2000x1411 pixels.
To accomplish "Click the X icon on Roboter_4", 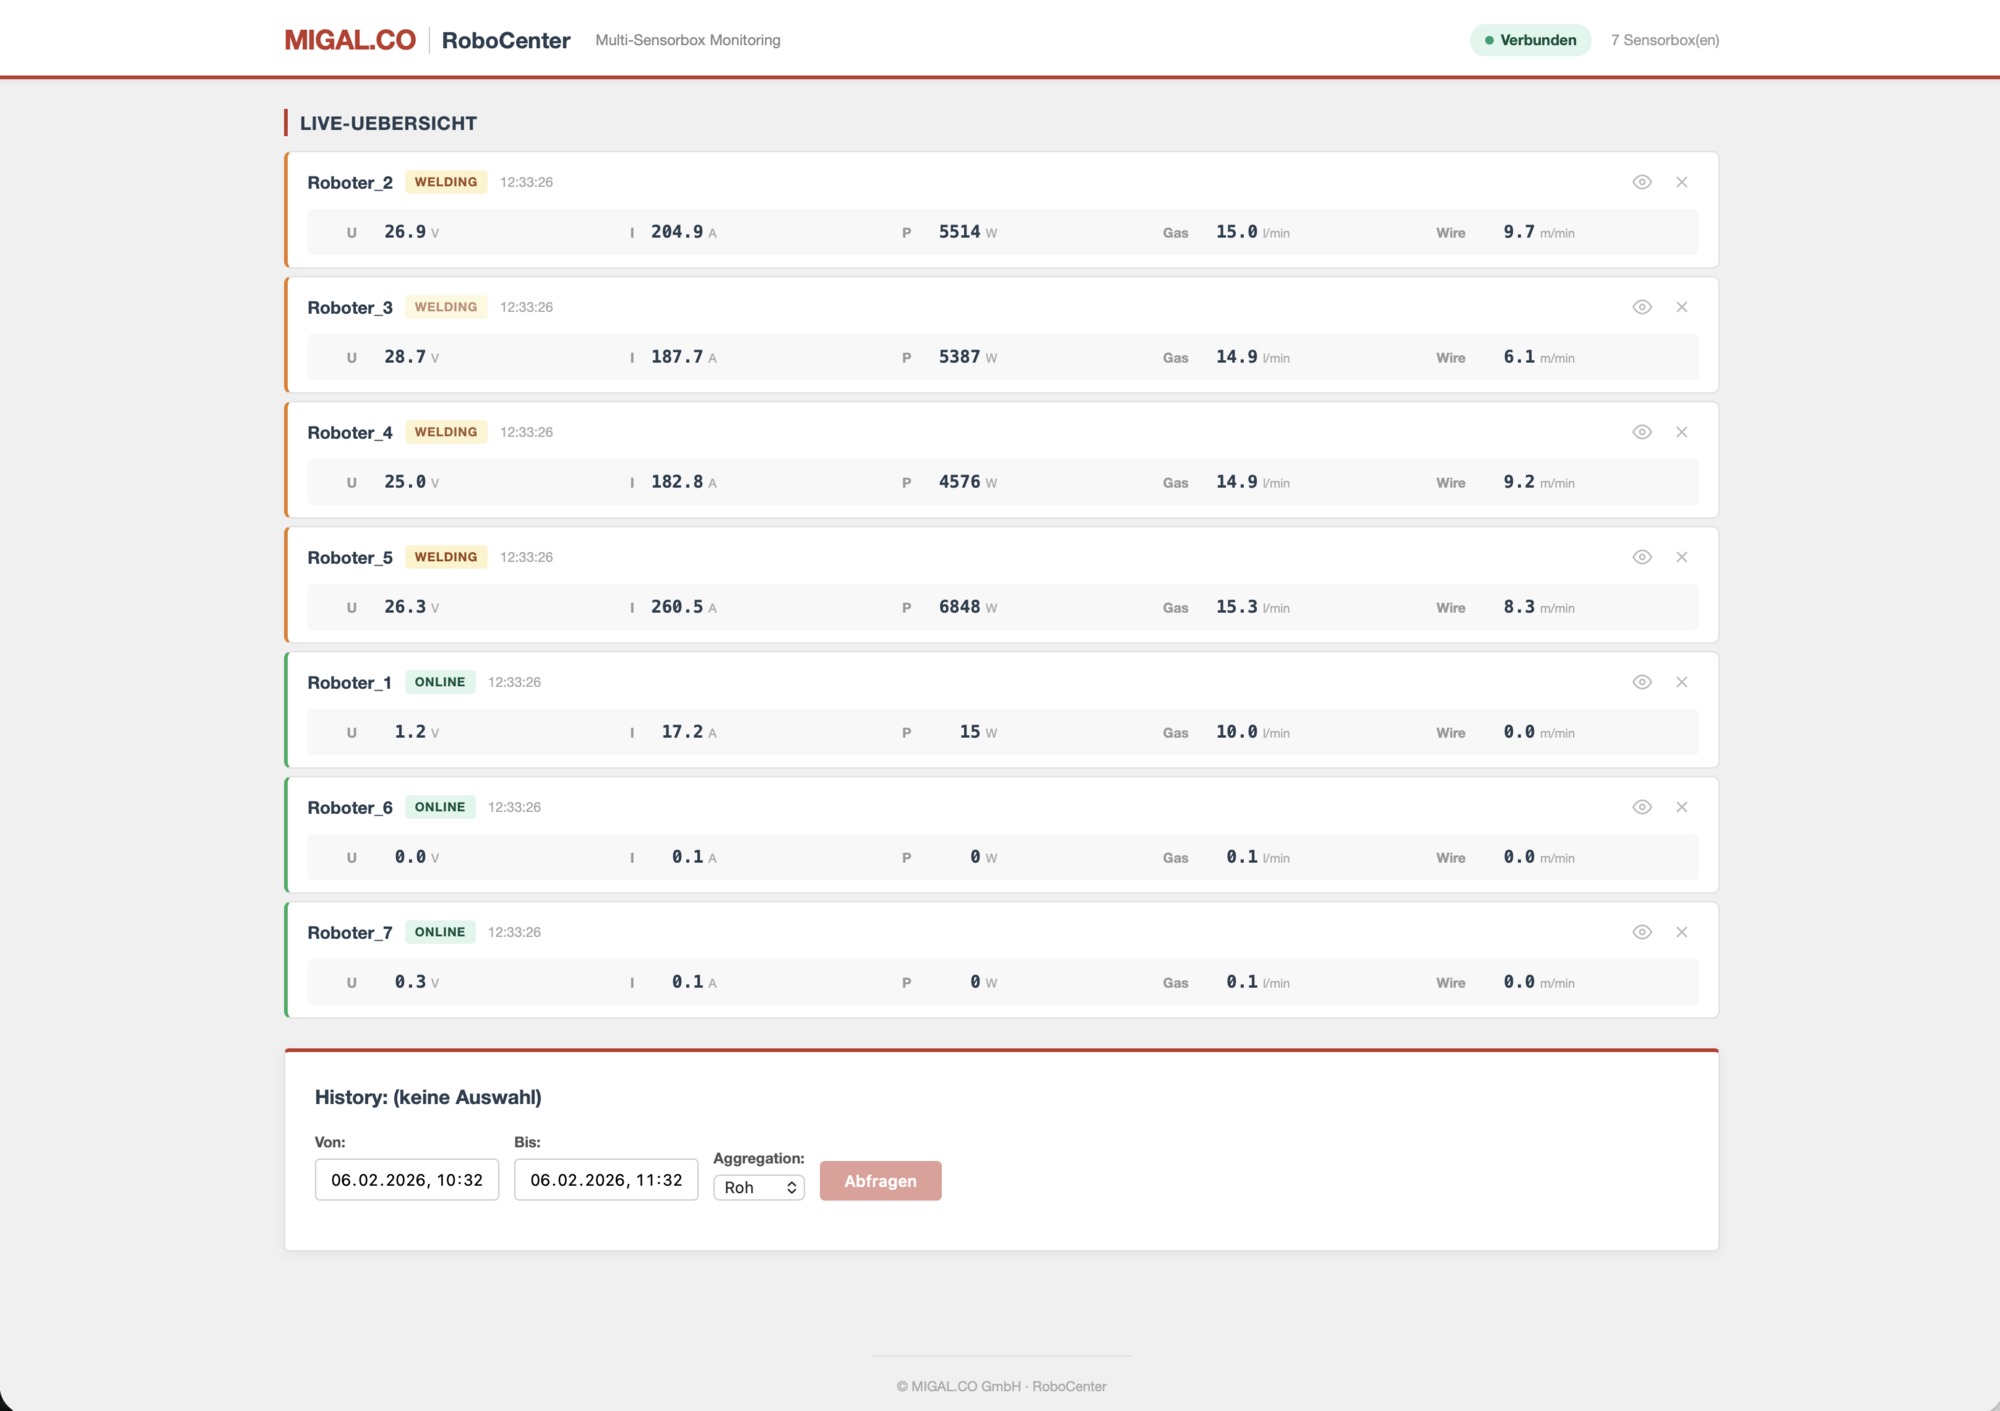I will coord(1682,432).
